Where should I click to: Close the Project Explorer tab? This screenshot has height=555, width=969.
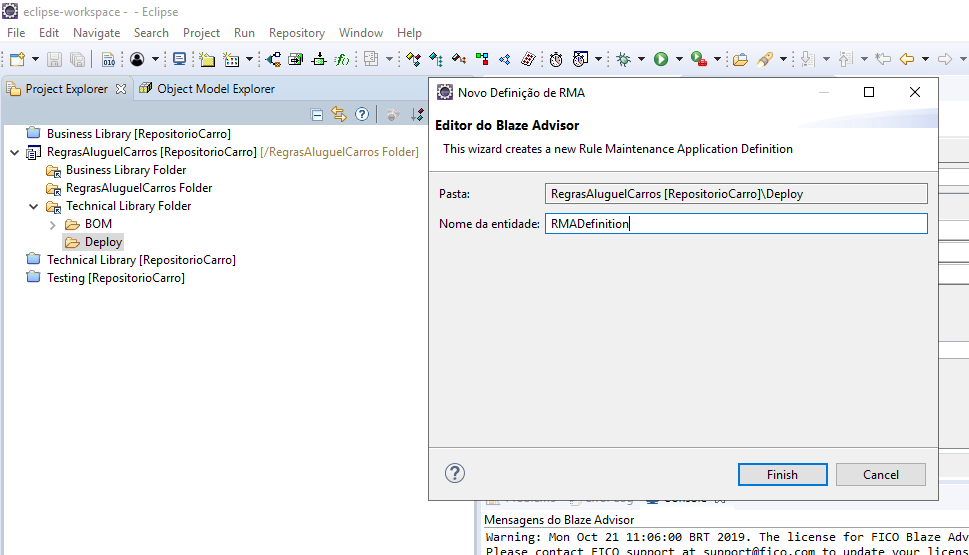(121, 89)
